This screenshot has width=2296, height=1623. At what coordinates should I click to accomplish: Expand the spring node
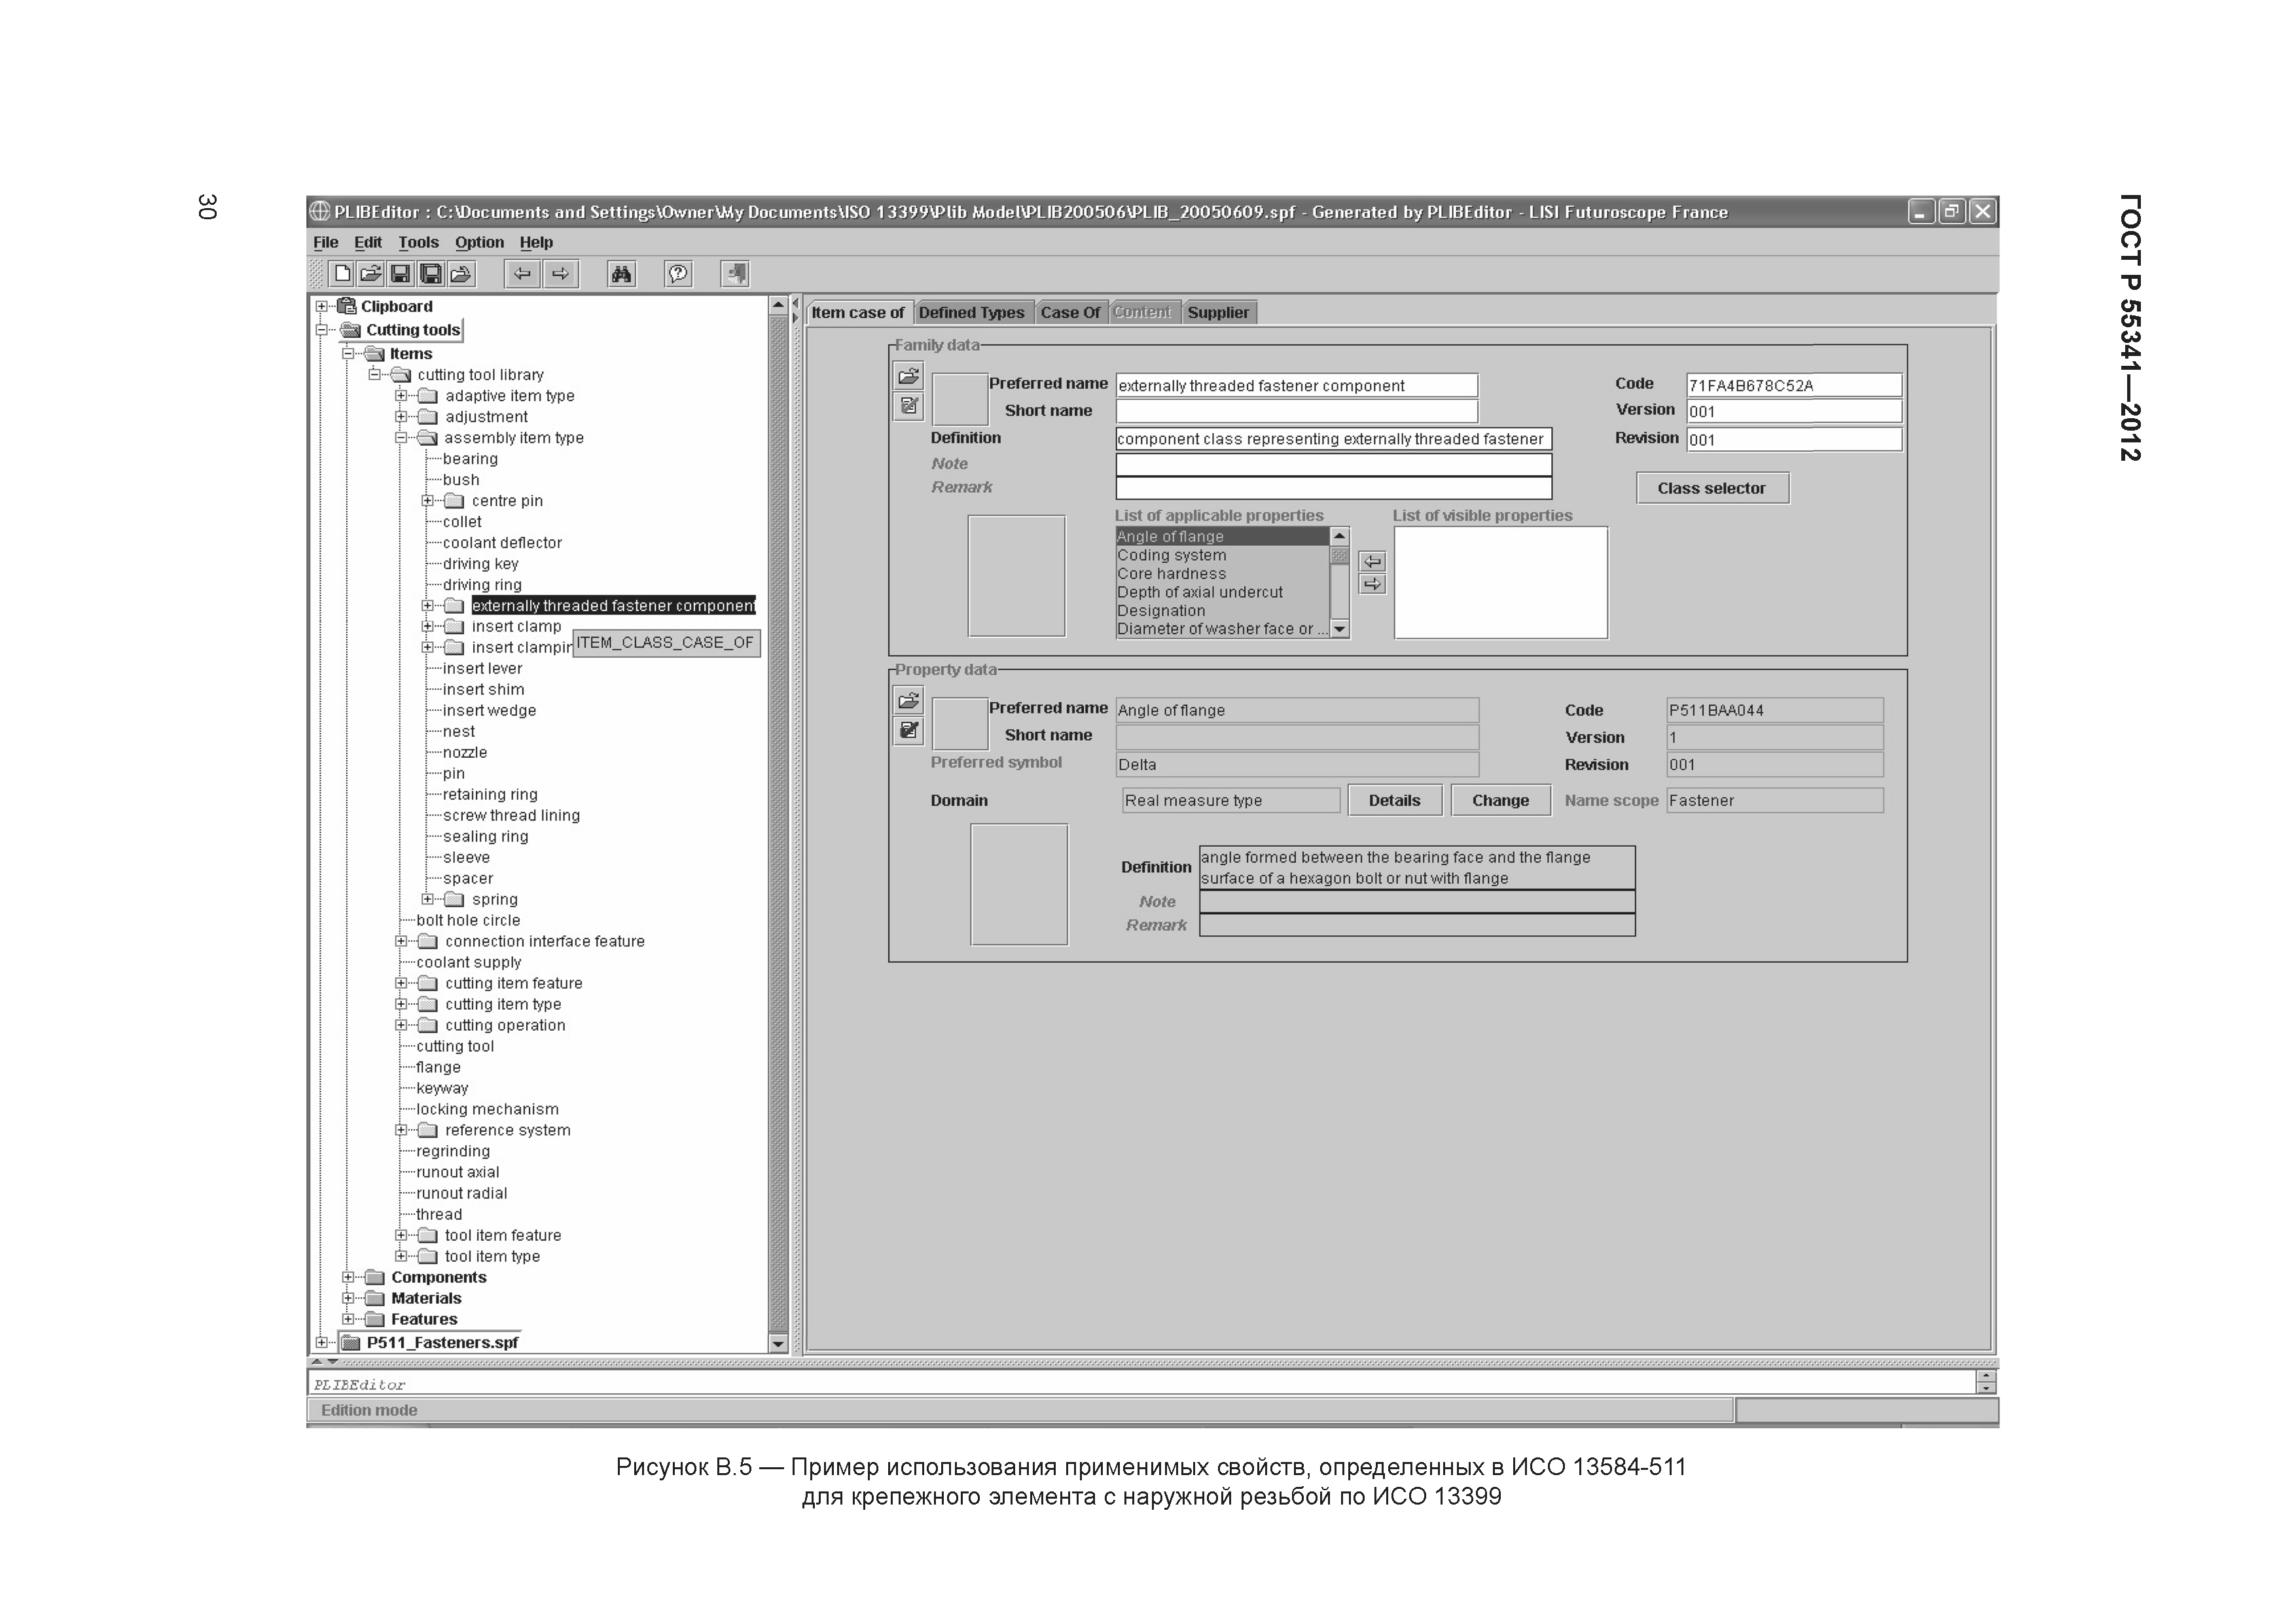tap(428, 899)
